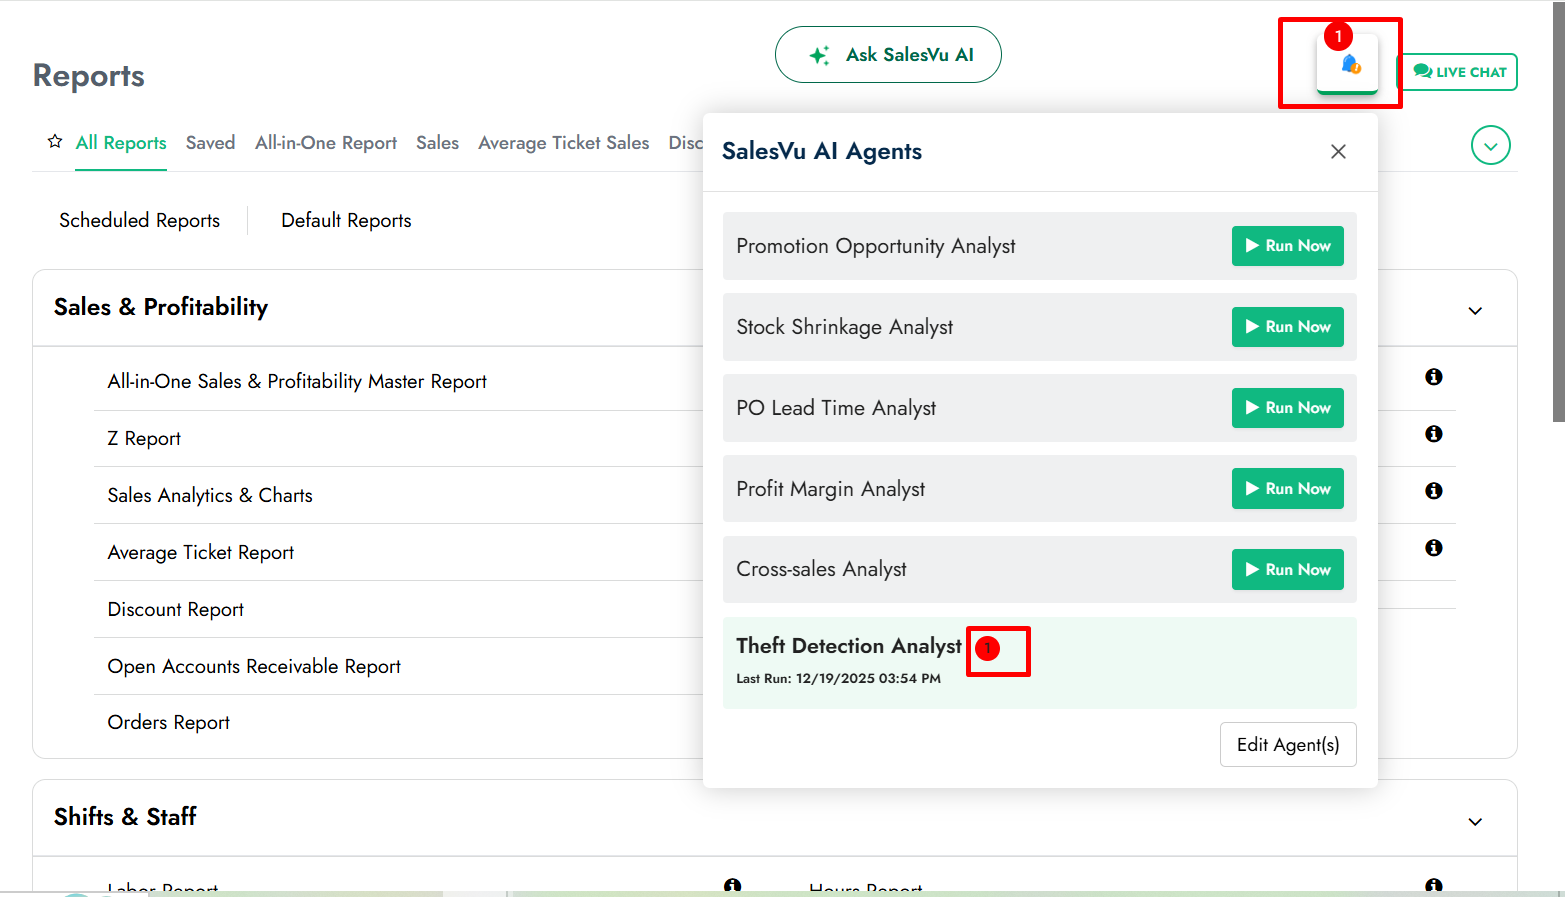Select the Default Reports tab
This screenshot has width=1565, height=897.
click(x=346, y=221)
